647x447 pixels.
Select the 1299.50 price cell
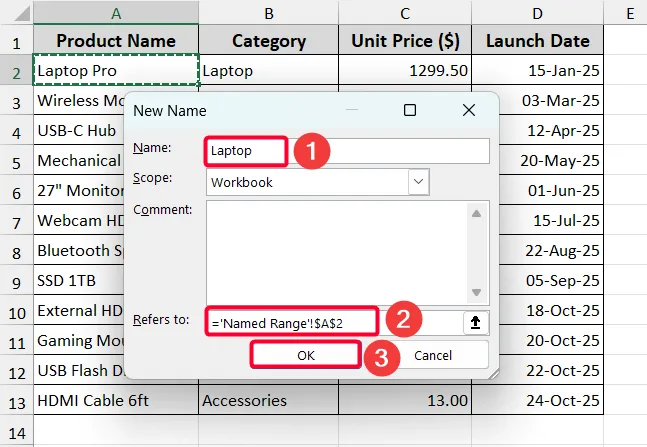click(405, 70)
